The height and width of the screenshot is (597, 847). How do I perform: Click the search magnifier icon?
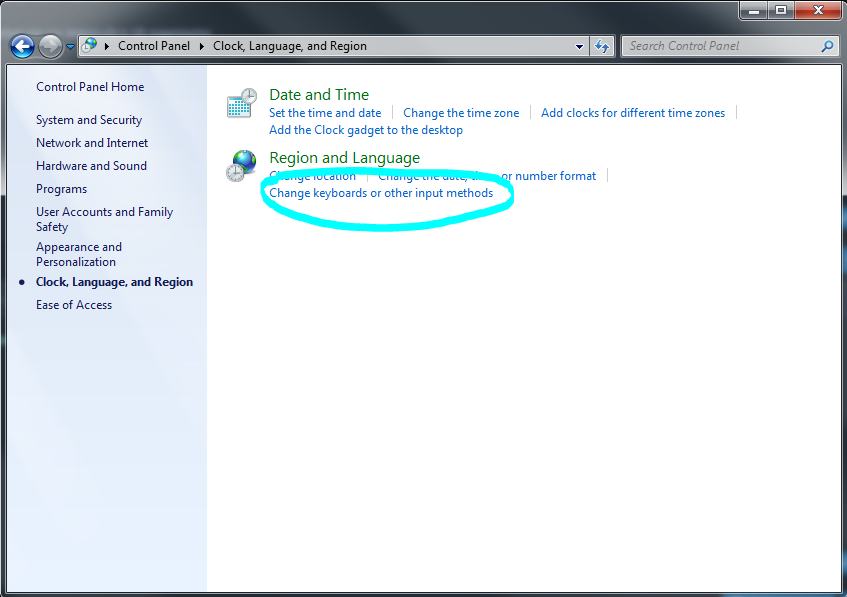[828, 46]
